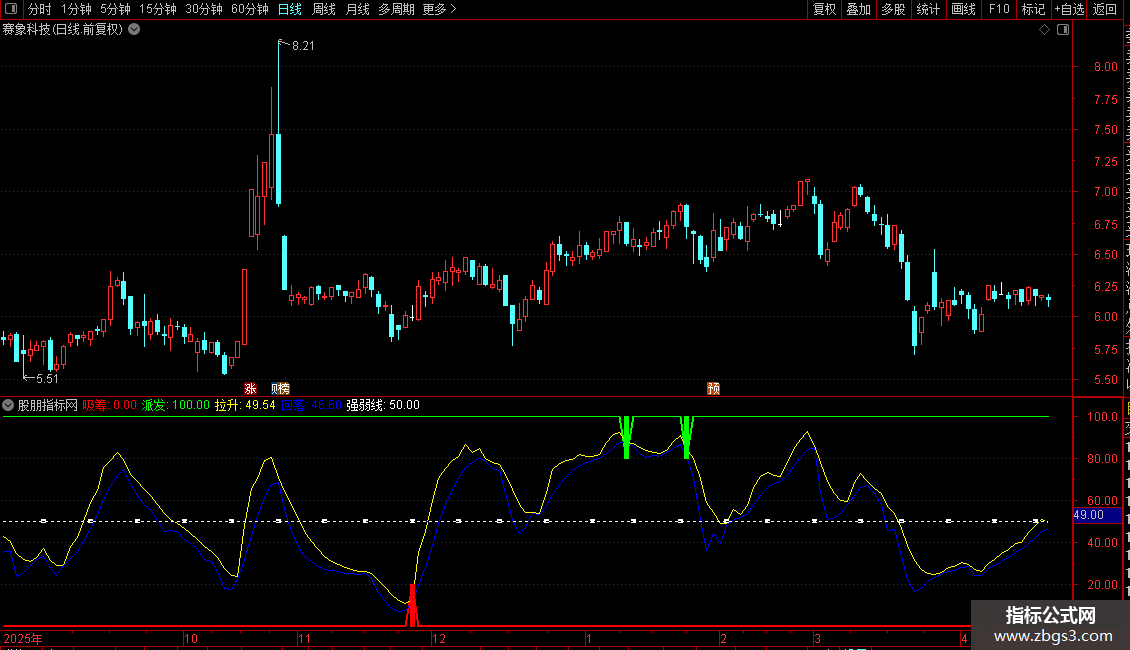Select the 15分钟 period tab
This screenshot has height=650, width=1130.
pyautogui.click(x=158, y=9)
